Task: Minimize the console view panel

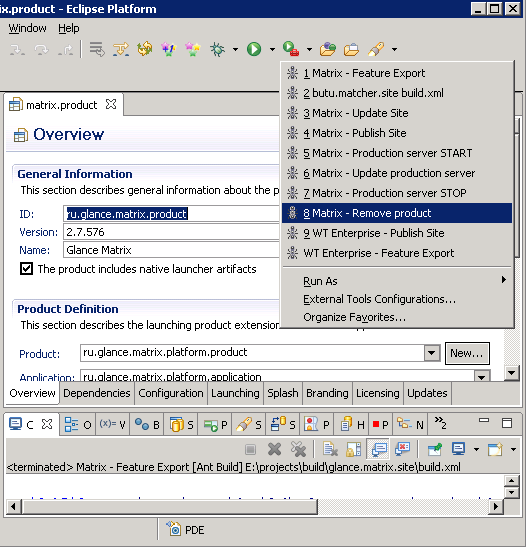Action: click(484, 420)
